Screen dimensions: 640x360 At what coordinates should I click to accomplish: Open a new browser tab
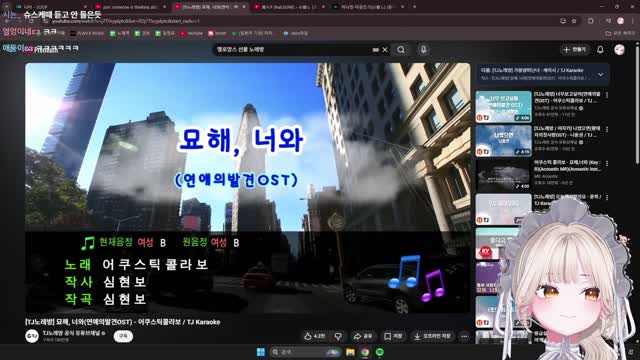coord(414,7)
